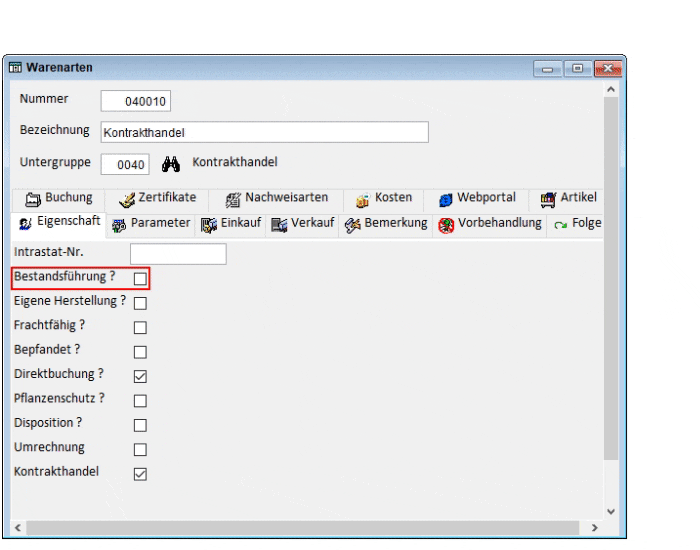This screenshot has height=550, width=700.
Task: Open the Buchung tab
Action: click(59, 199)
